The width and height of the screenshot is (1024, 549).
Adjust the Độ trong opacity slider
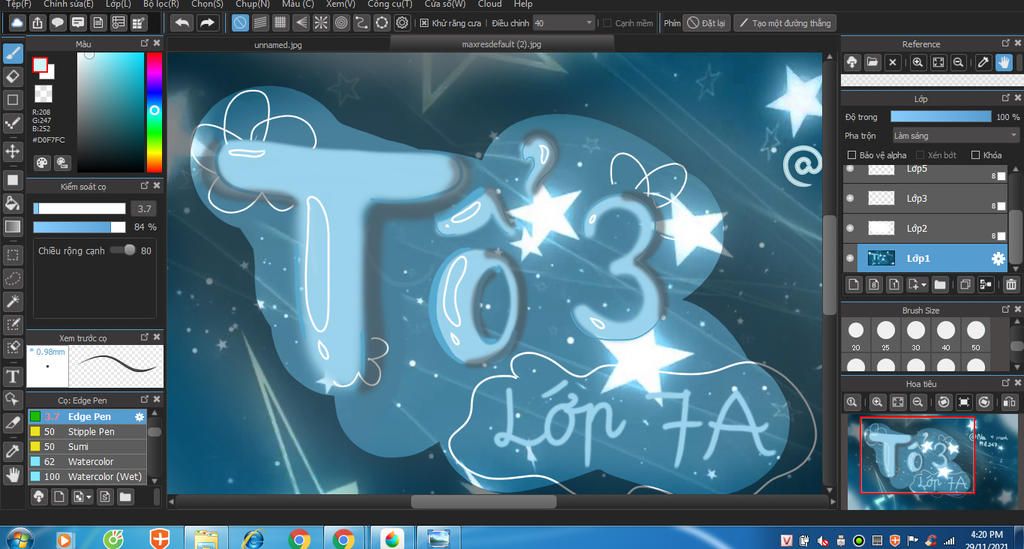[x=940, y=116]
